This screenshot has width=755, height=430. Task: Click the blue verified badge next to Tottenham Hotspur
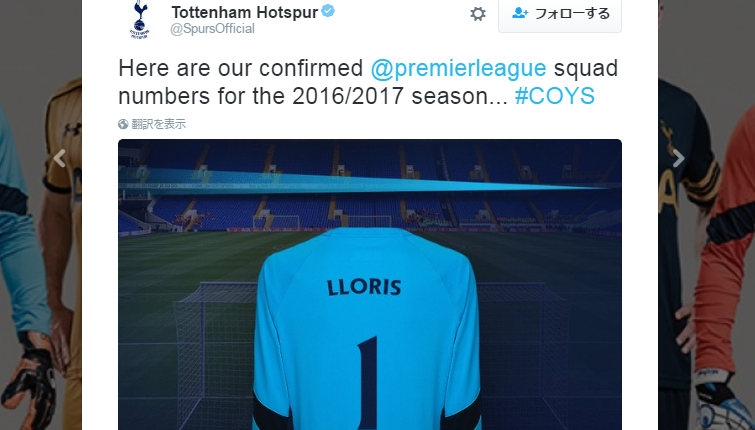click(x=328, y=11)
